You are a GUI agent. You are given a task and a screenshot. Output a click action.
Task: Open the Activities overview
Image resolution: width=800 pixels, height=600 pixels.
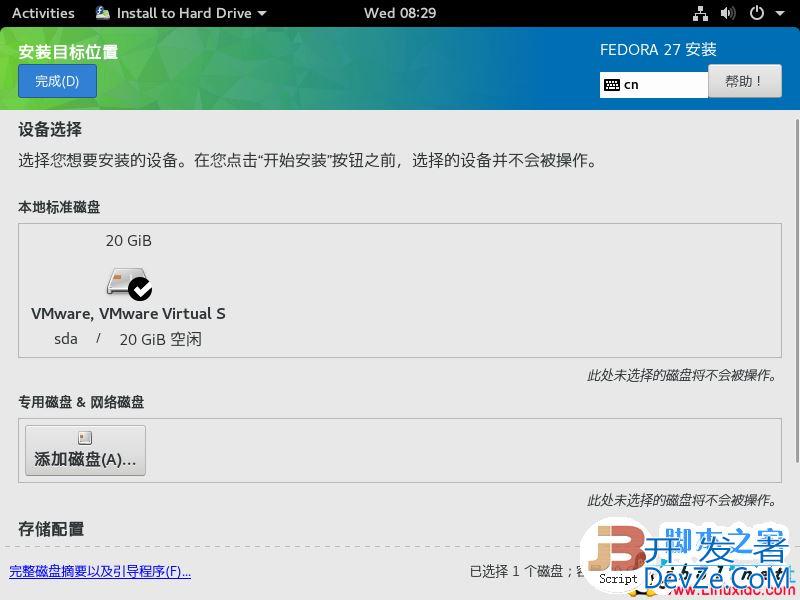[x=43, y=13]
